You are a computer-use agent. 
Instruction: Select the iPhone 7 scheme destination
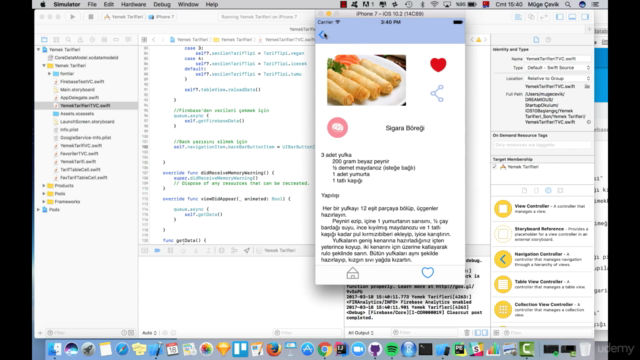click(162, 17)
